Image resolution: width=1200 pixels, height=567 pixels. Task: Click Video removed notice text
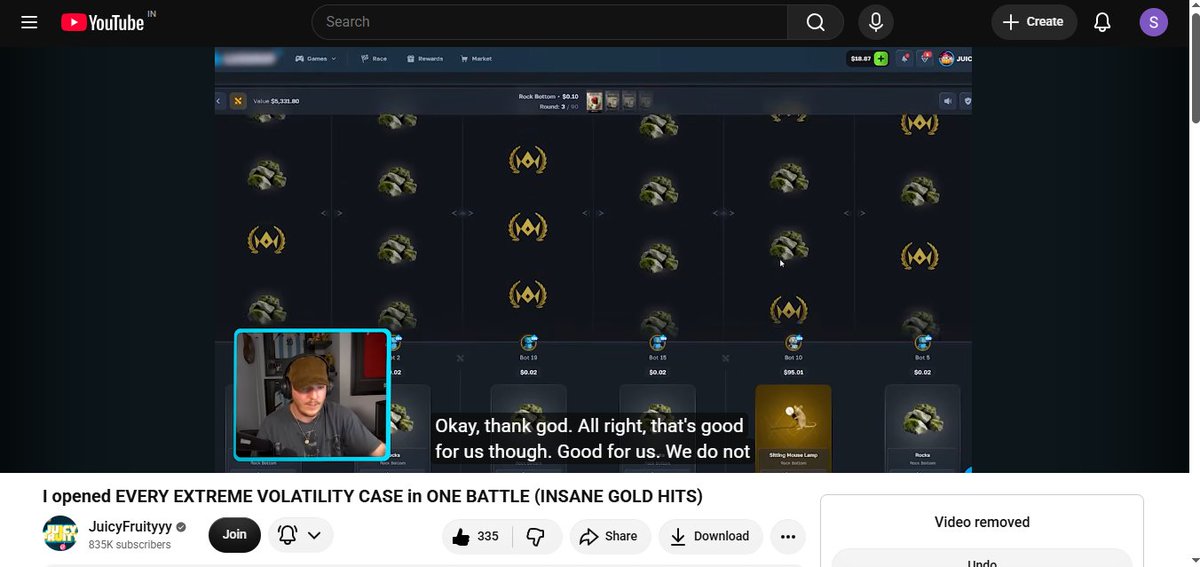(x=982, y=522)
